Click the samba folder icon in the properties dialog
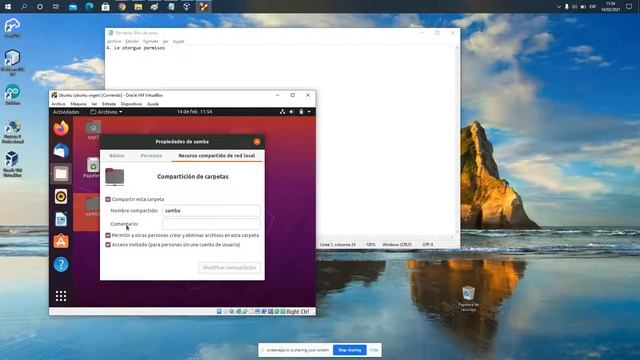640x360 pixels. pos(114,177)
